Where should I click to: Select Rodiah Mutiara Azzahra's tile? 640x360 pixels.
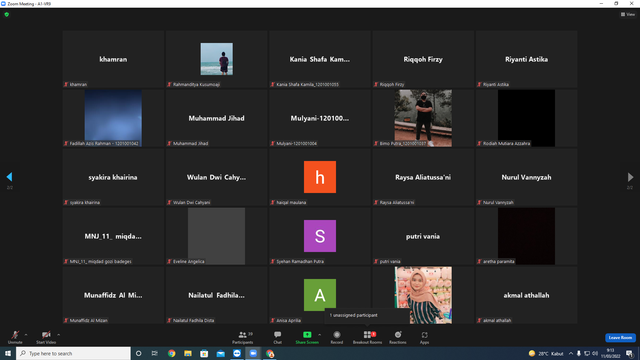(x=526, y=118)
